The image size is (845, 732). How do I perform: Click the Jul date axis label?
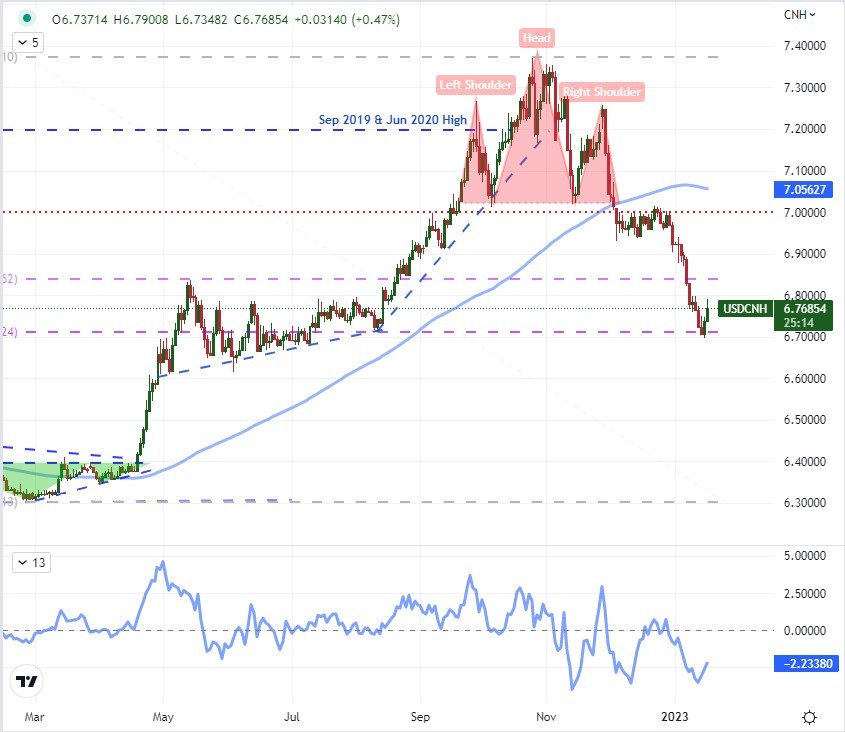(292, 717)
